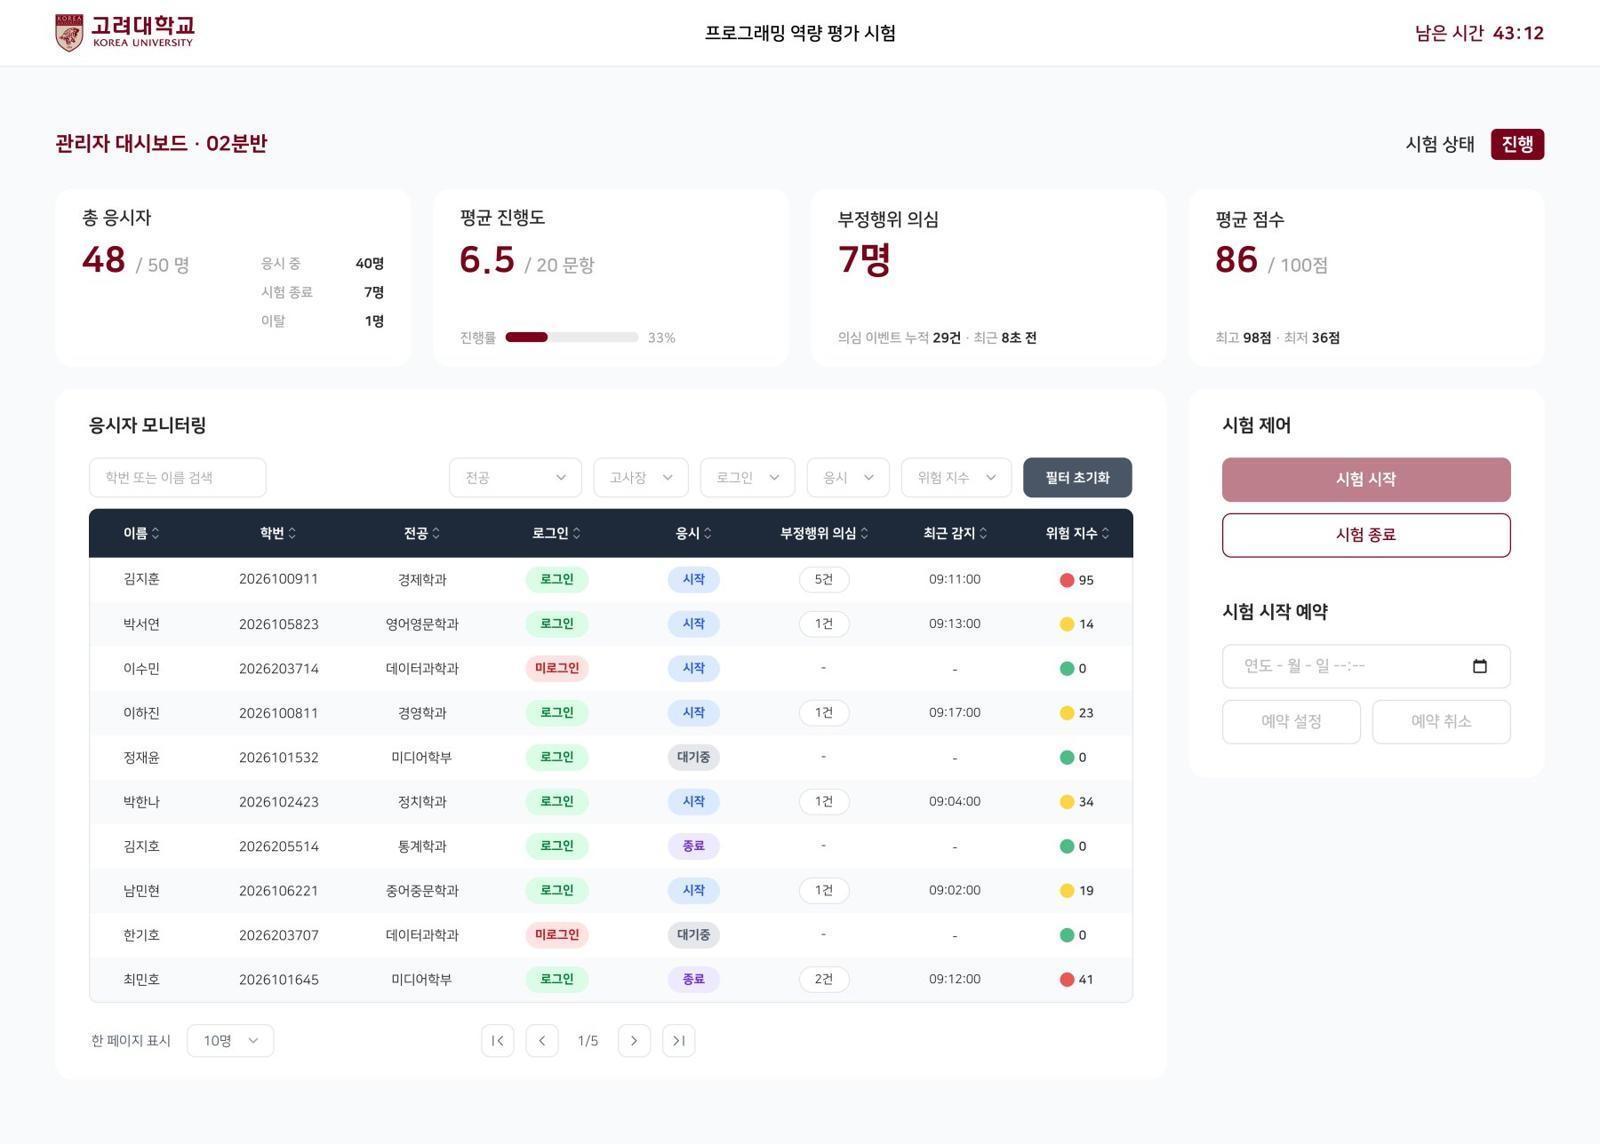The width and height of the screenshot is (1600, 1144).
Task: Open 김지훈's 5건 suspicion badge
Action: pyautogui.click(x=823, y=580)
